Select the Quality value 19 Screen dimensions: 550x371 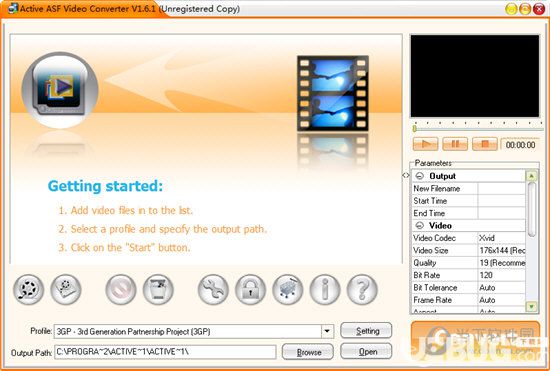point(502,263)
